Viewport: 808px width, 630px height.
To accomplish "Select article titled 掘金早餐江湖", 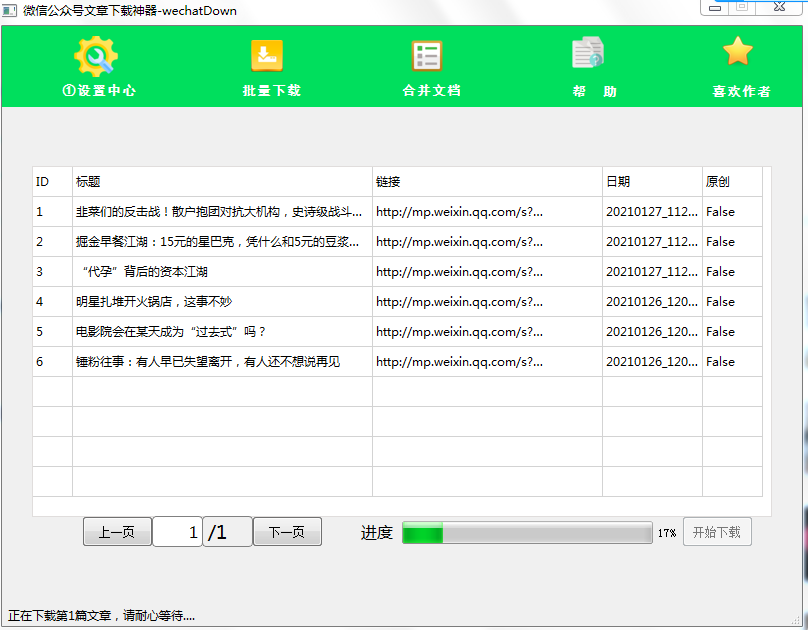I will tap(222, 242).
